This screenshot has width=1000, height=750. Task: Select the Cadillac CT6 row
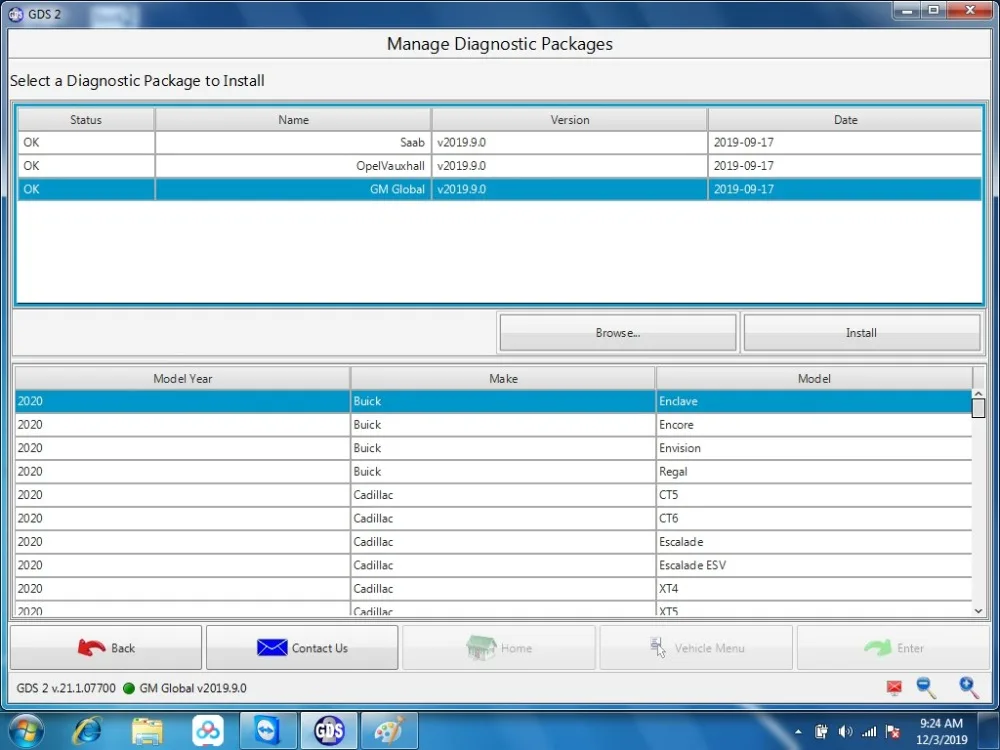[493, 518]
